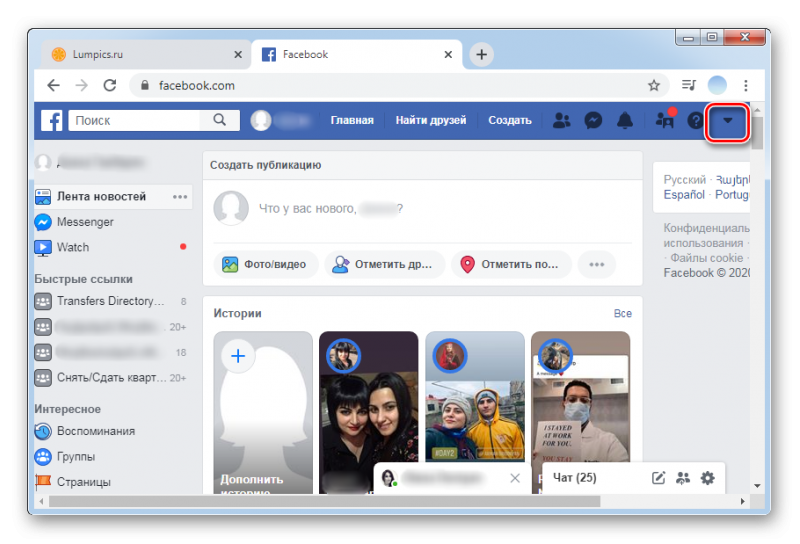Click the vertical scrollbar down arrow

point(757,486)
